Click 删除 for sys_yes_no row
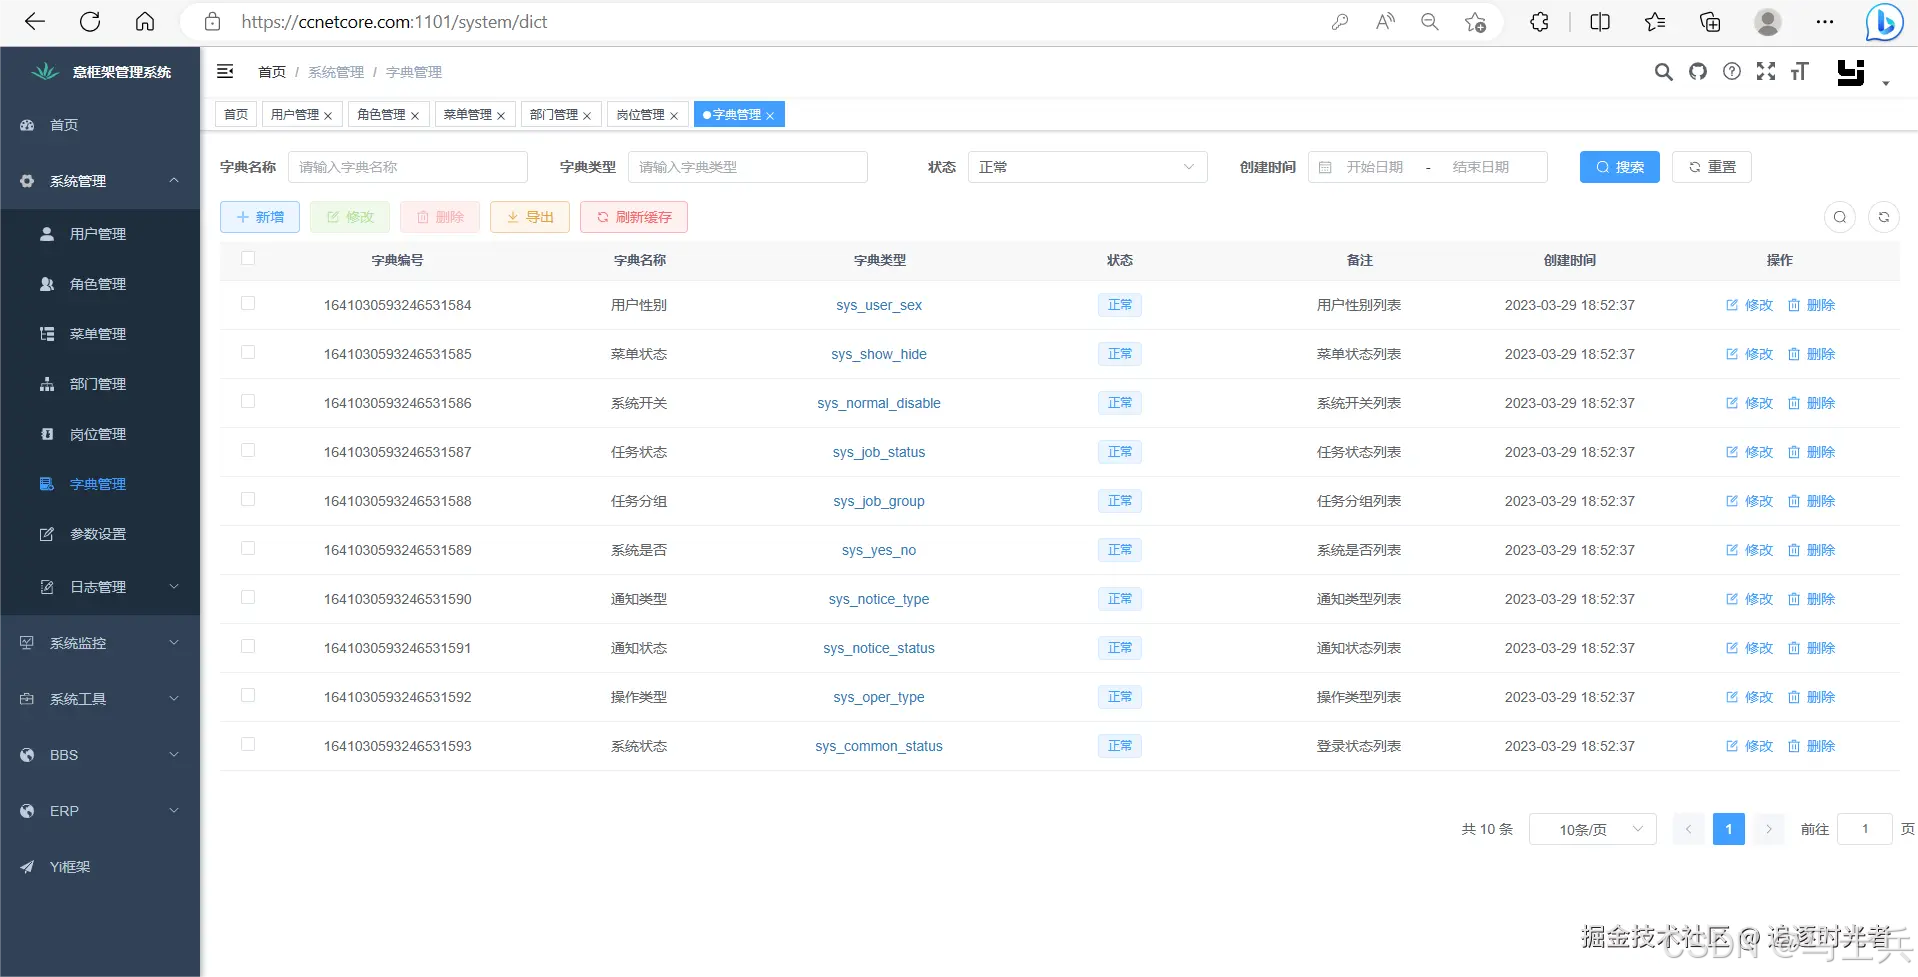1918x977 pixels. [x=1811, y=550]
